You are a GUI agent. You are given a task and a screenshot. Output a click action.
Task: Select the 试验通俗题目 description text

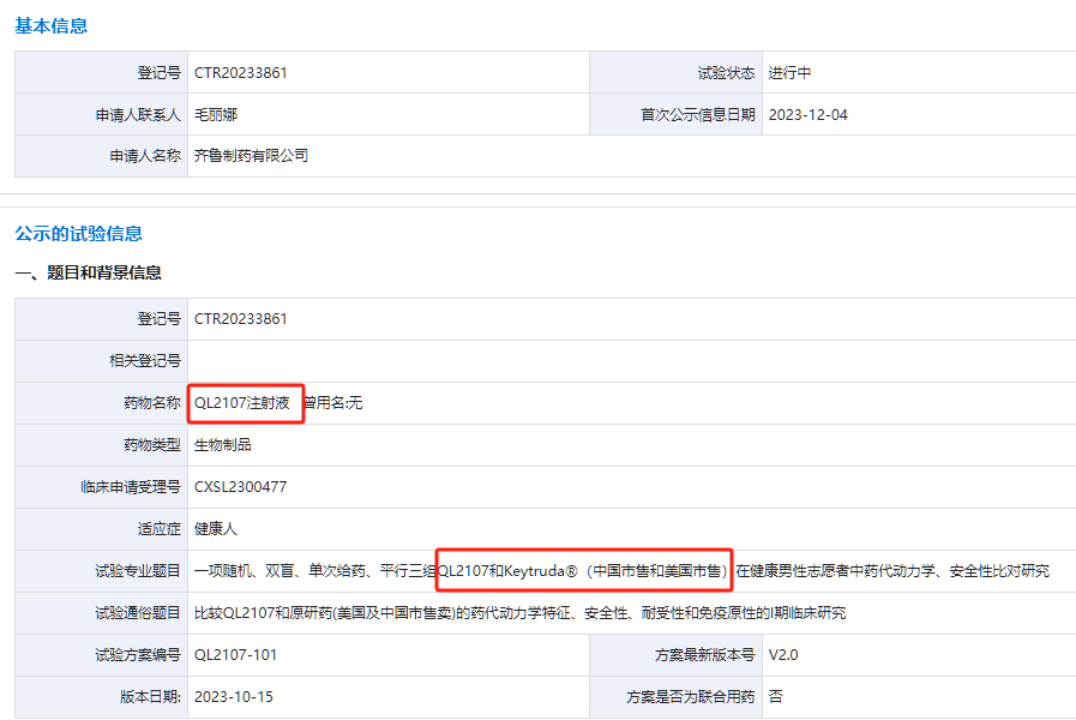[x=519, y=613]
